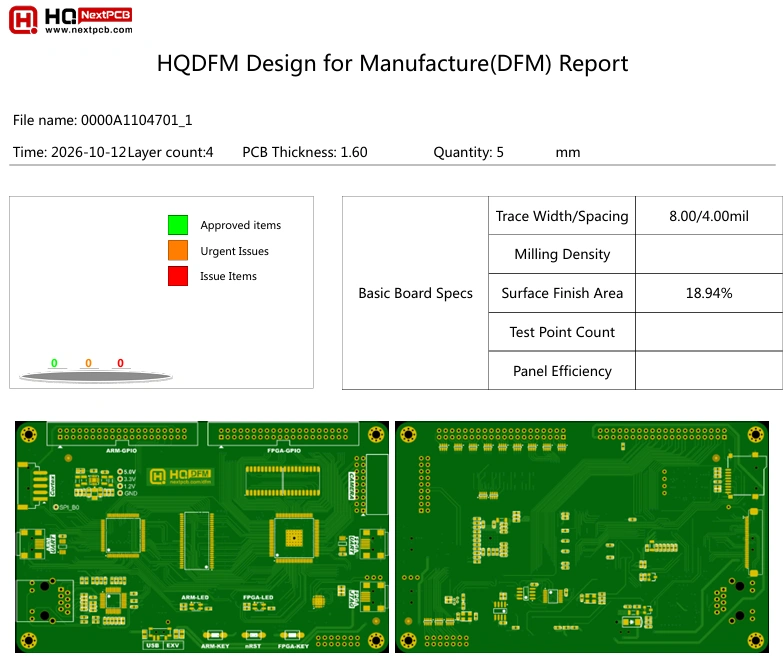Screen dimensions: 784x660
Task: Click the green 0 chart count
Action: pos(54,363)
